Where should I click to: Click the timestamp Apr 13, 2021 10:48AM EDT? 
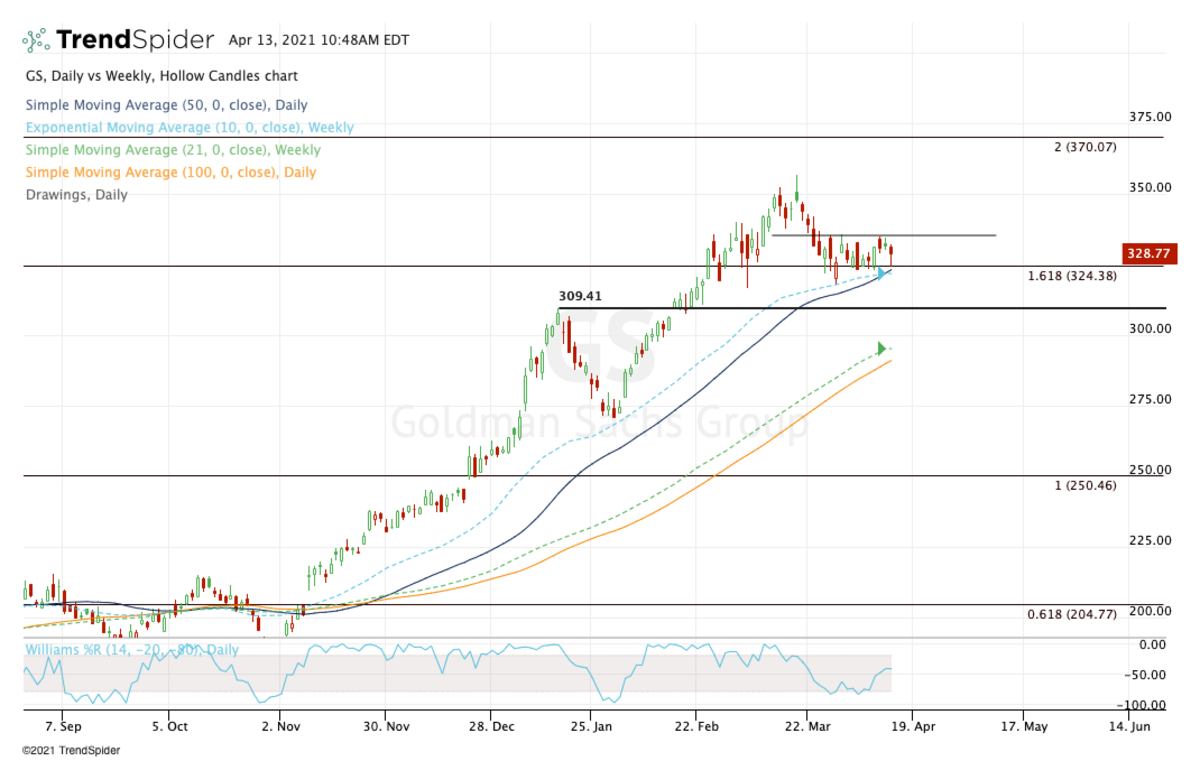pos(318,41)
